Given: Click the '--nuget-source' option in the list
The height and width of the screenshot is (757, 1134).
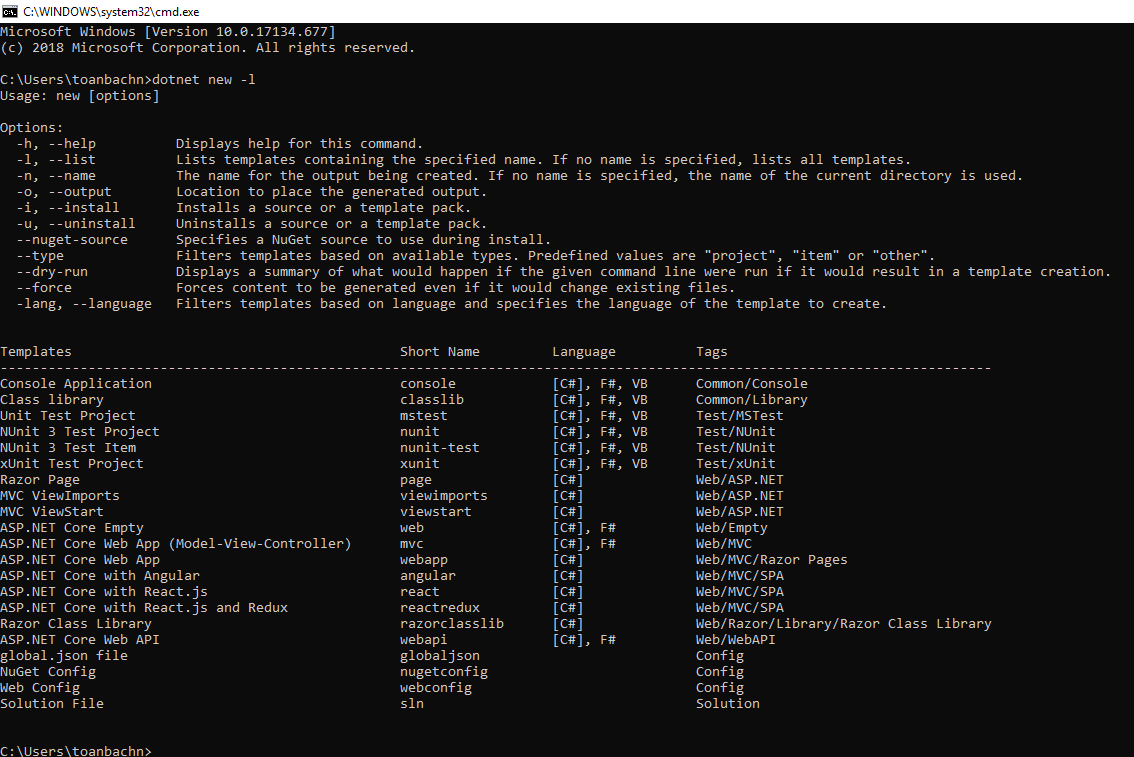Looking at the screenshot, I should pyautogui.click(x=72, y=240).
